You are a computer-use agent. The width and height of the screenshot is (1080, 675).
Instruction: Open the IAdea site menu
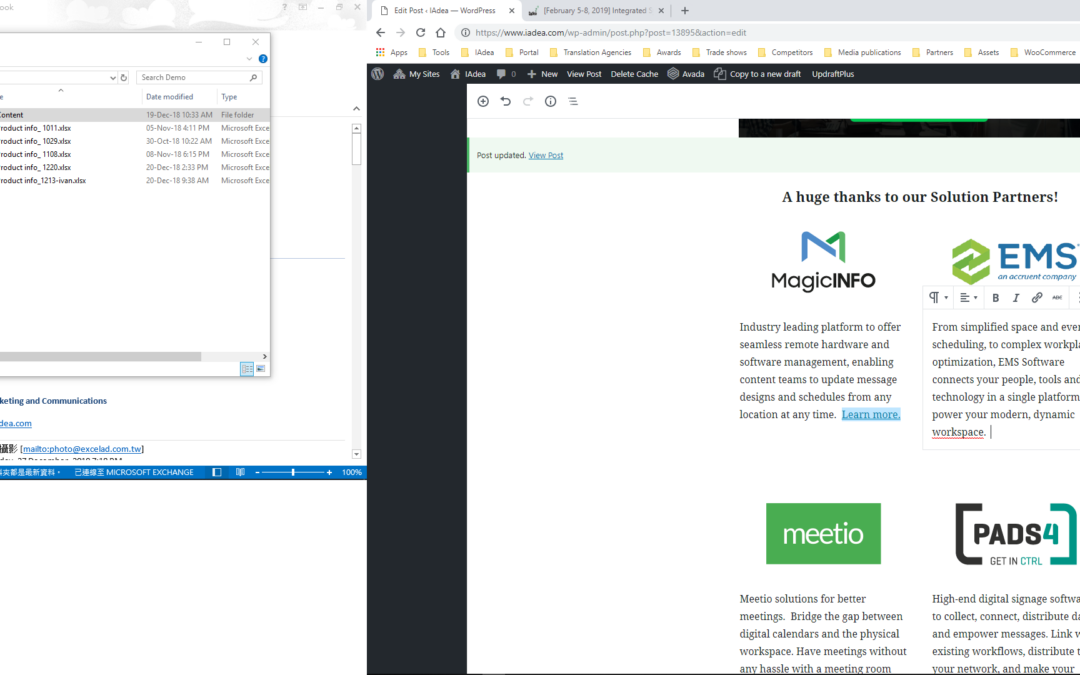[x=468, y=74]
